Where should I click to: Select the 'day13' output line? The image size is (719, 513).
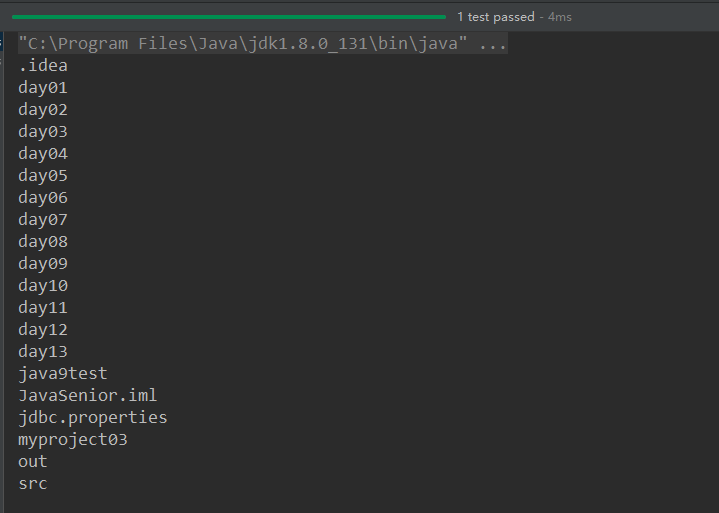[x=43, y=352]
